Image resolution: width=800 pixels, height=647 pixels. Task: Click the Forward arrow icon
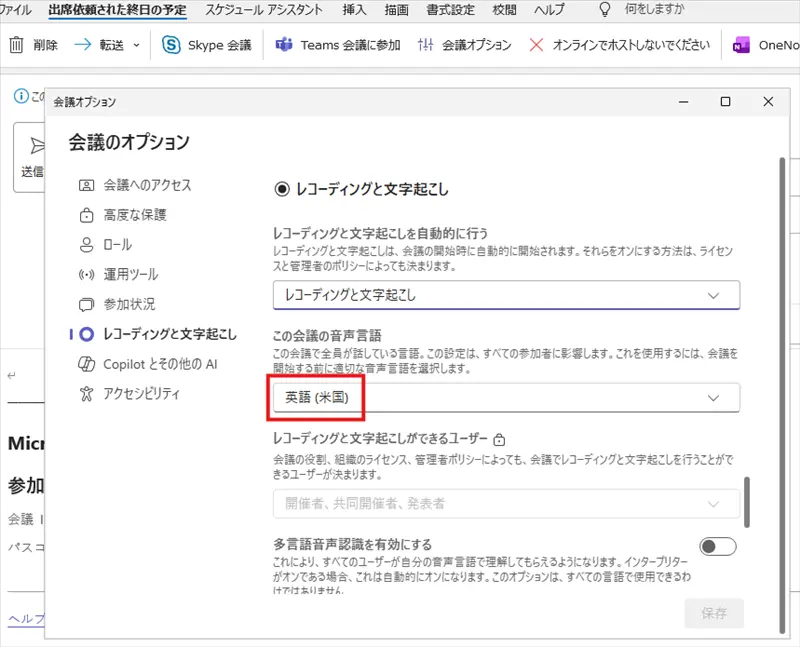(x=82, y=45)
